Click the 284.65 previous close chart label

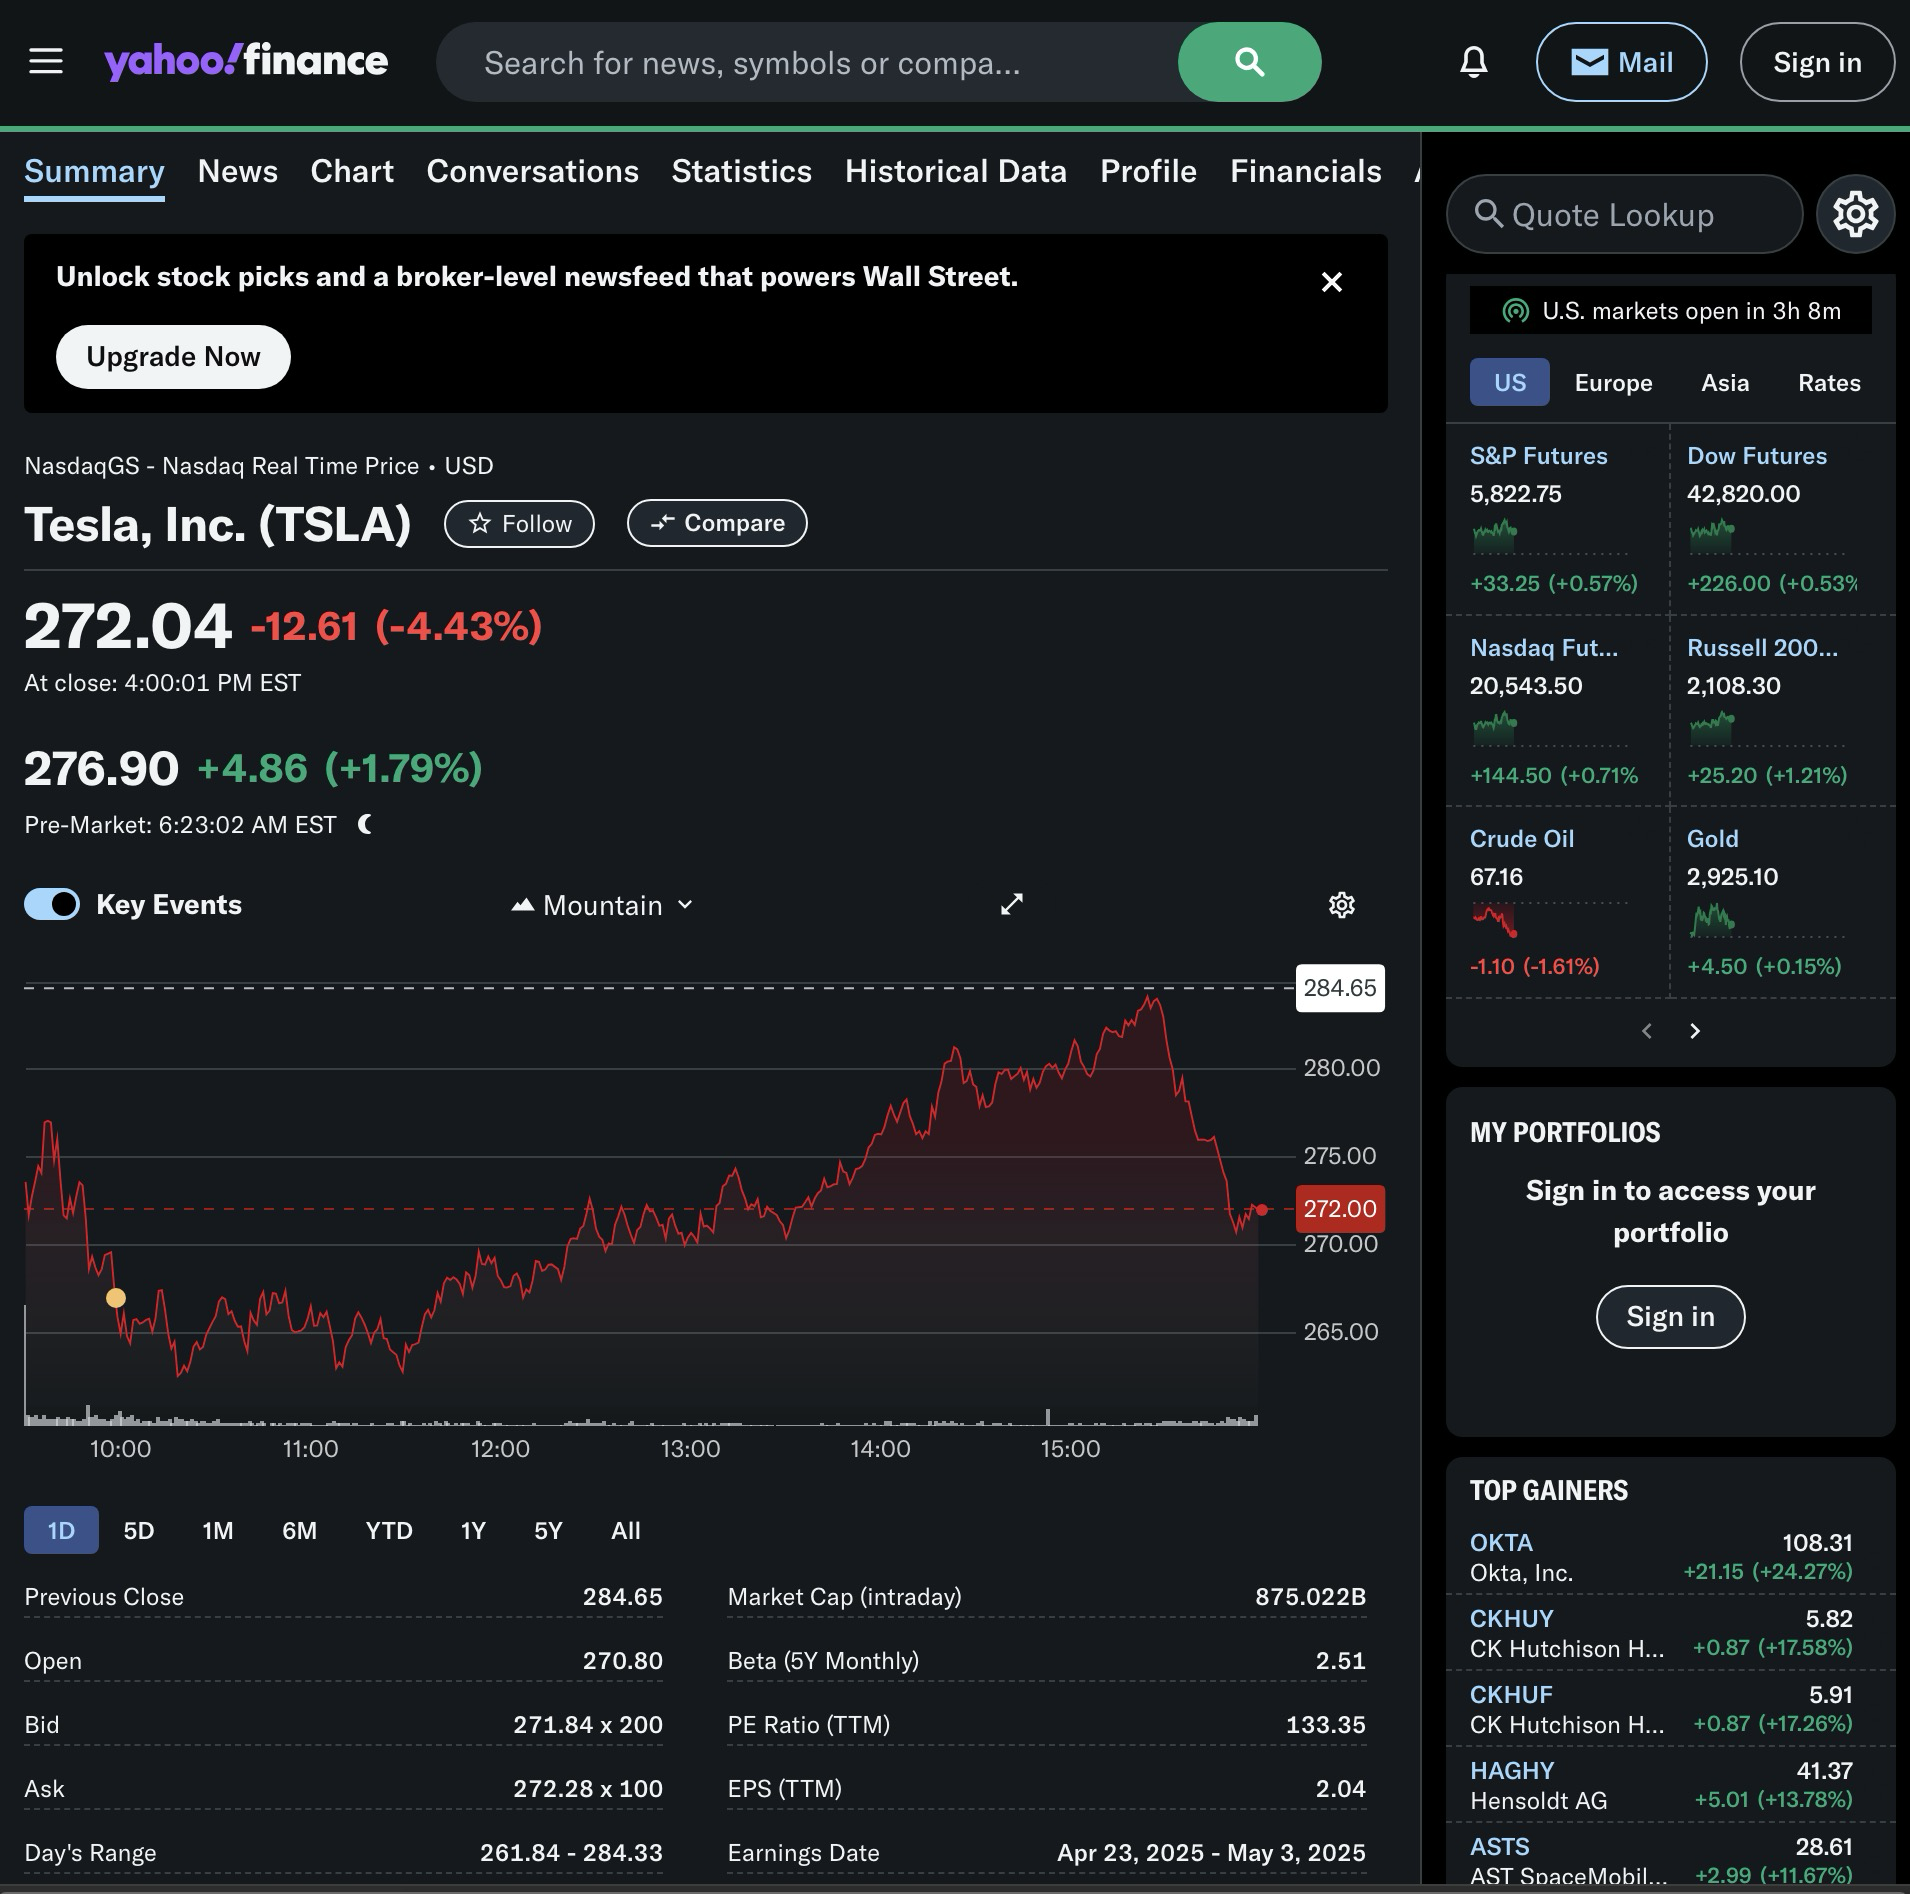1340,988
